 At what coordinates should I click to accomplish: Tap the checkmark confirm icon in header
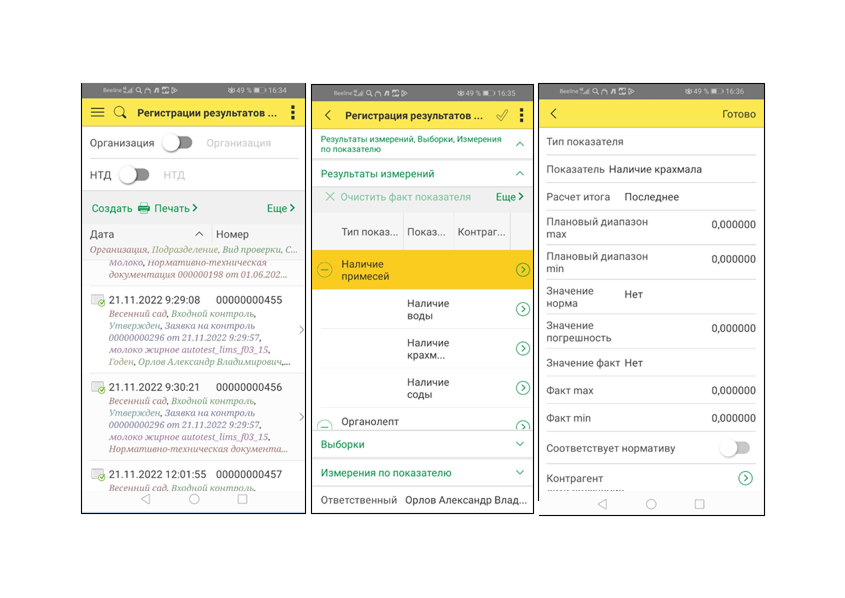click(x=502, y=115)
